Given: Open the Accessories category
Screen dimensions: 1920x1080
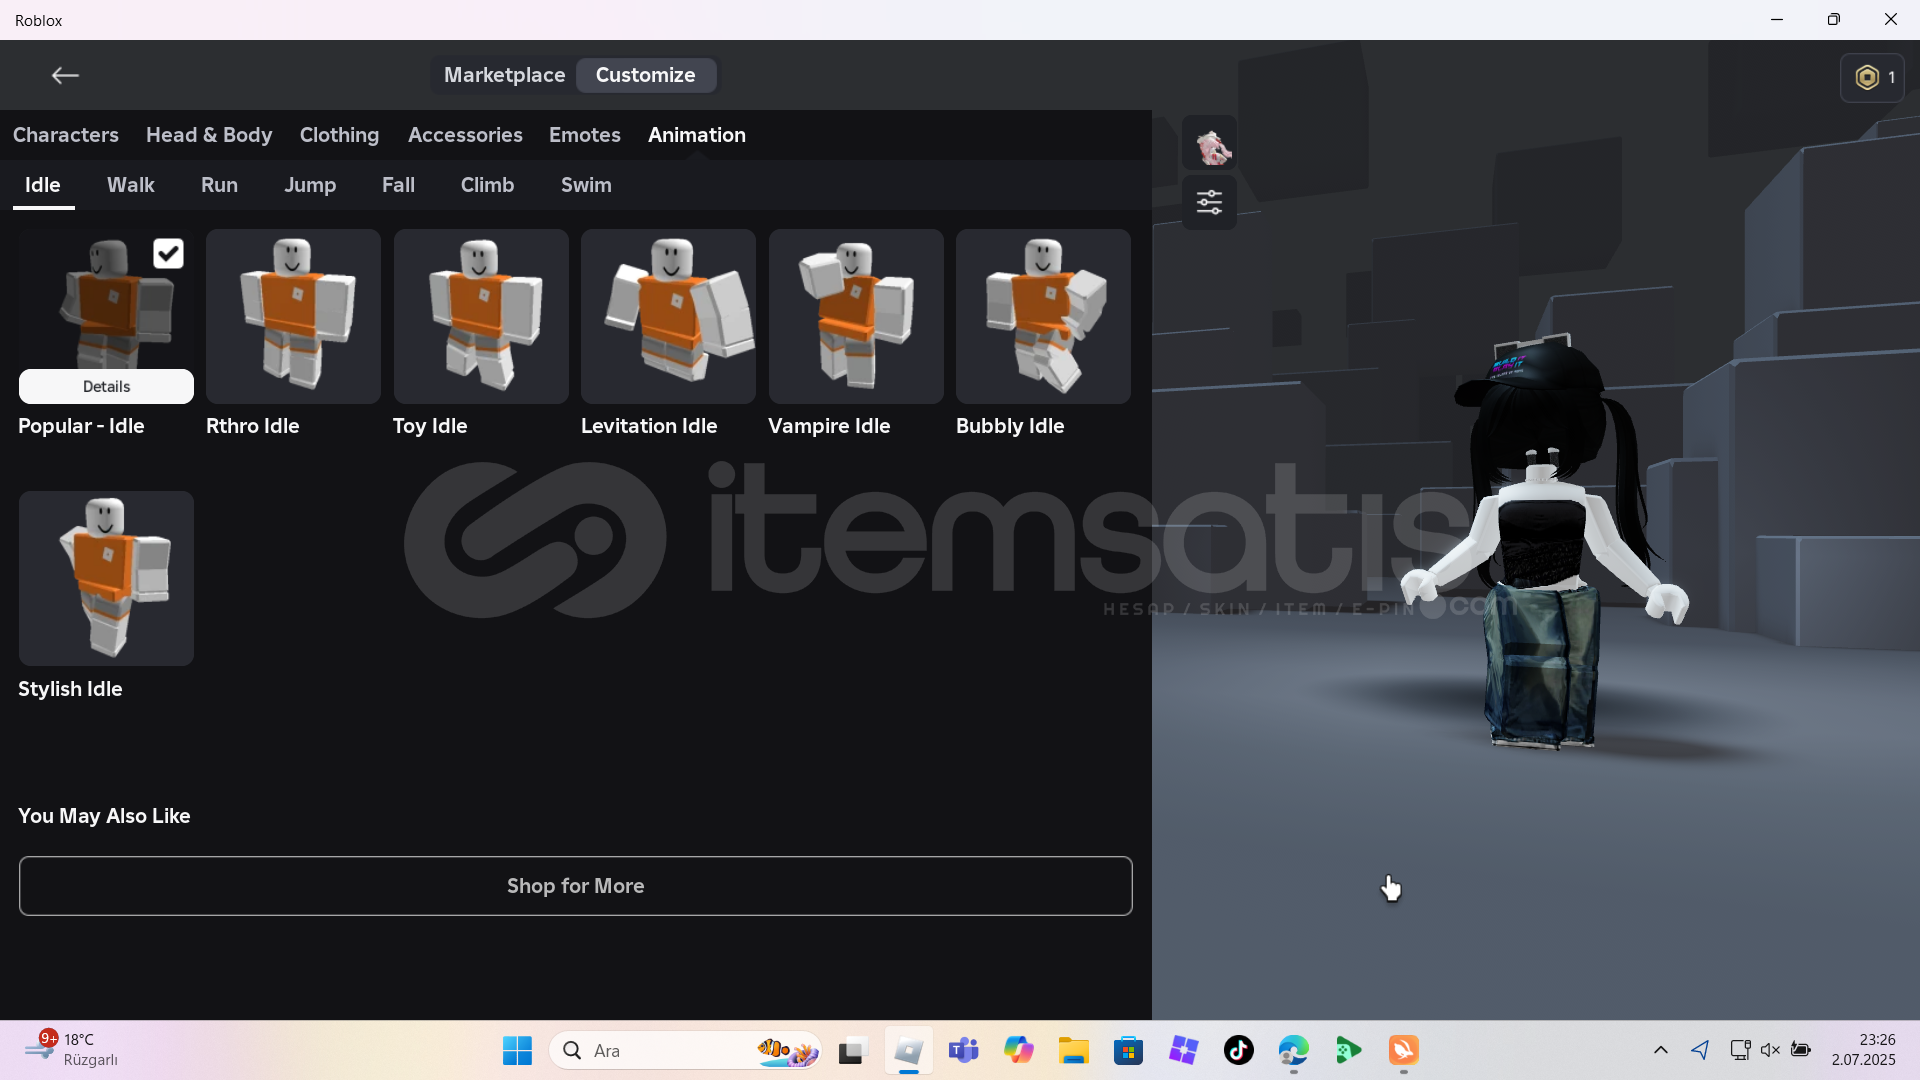Looking at the screenshot, I should point(465,135).
